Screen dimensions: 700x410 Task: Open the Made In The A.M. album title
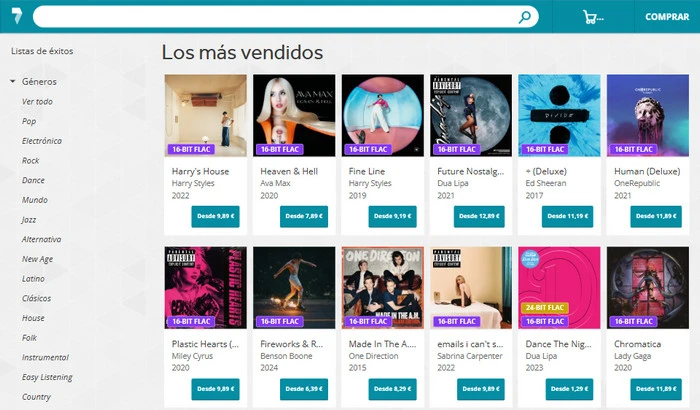point(382,344)
